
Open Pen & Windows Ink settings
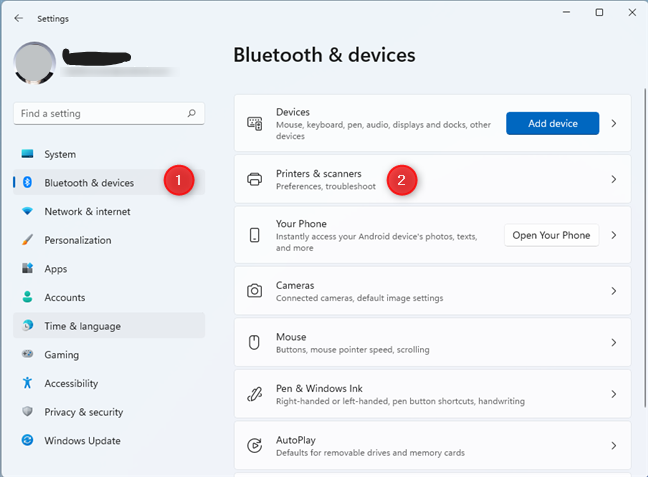pos(433,394)
